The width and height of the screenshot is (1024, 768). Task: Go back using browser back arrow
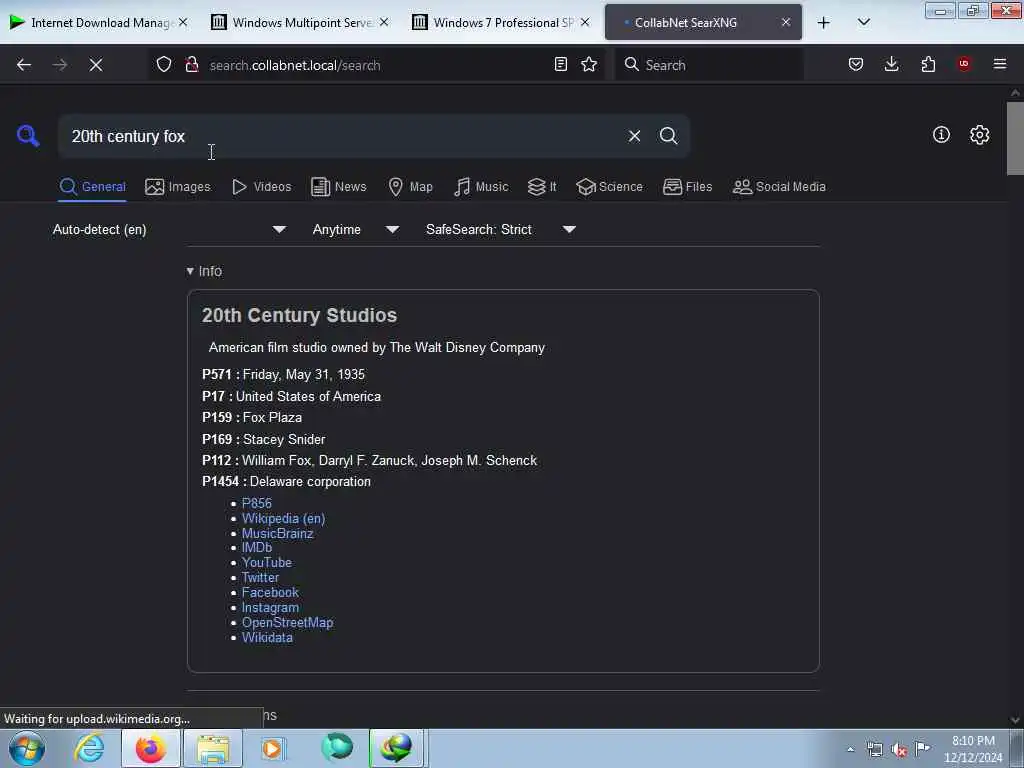click(24, 65)
